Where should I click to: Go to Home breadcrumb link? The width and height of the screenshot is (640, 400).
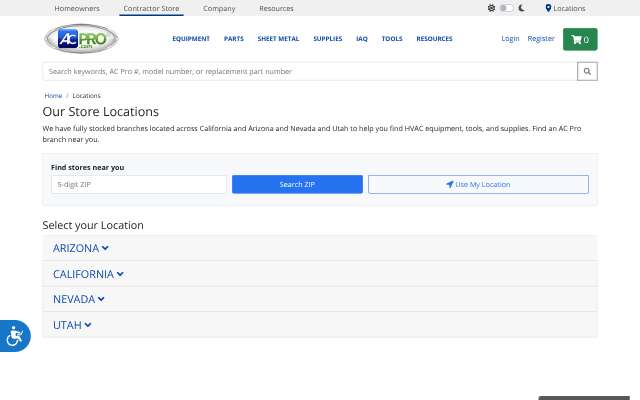[53, 96]
